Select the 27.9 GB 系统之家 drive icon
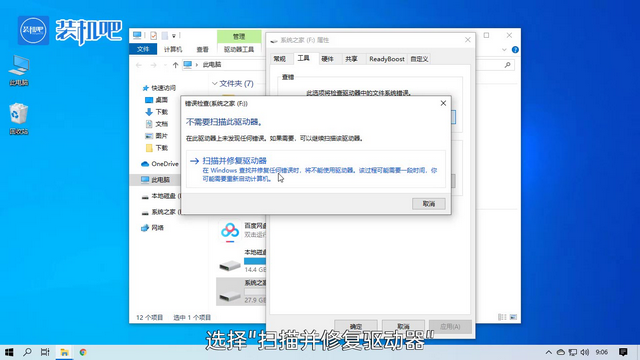 tap(230, 296)
